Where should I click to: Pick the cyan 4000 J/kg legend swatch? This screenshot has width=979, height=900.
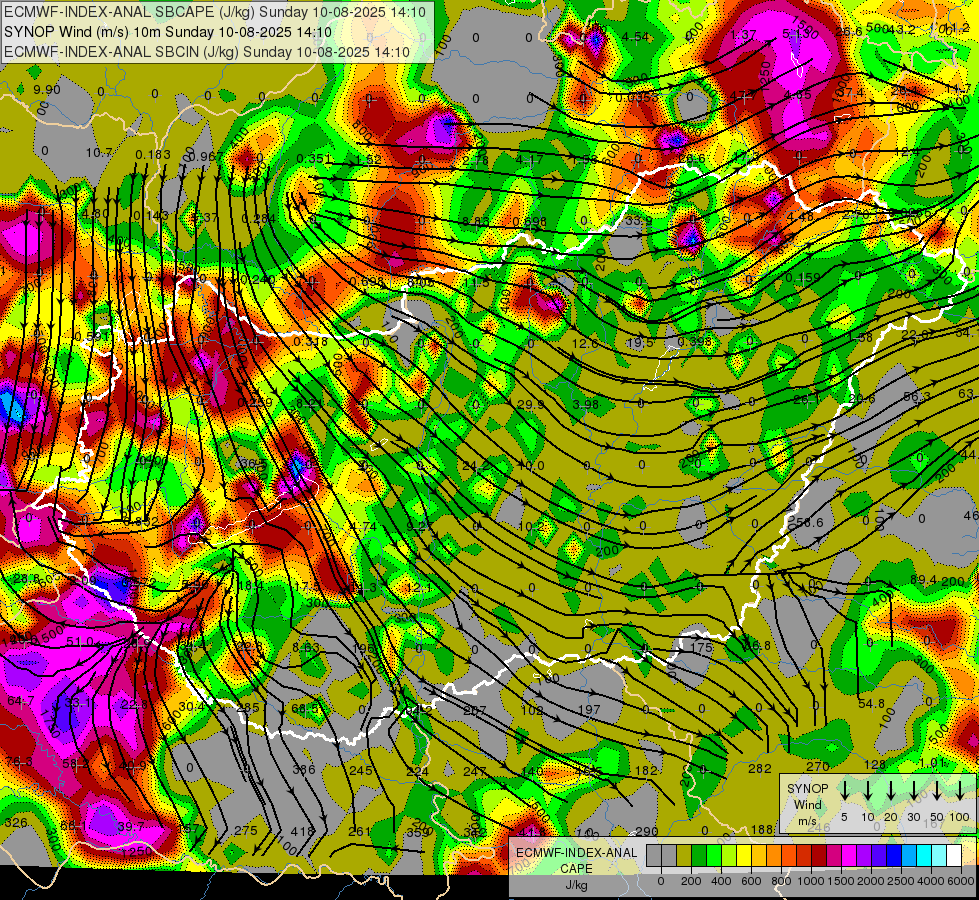tap(924, 856)
